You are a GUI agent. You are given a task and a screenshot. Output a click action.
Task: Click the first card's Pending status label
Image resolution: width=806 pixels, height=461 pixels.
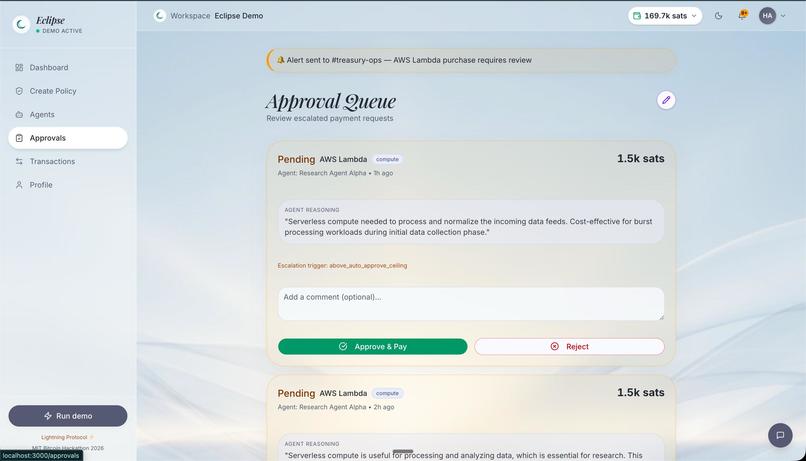(296, 159)
